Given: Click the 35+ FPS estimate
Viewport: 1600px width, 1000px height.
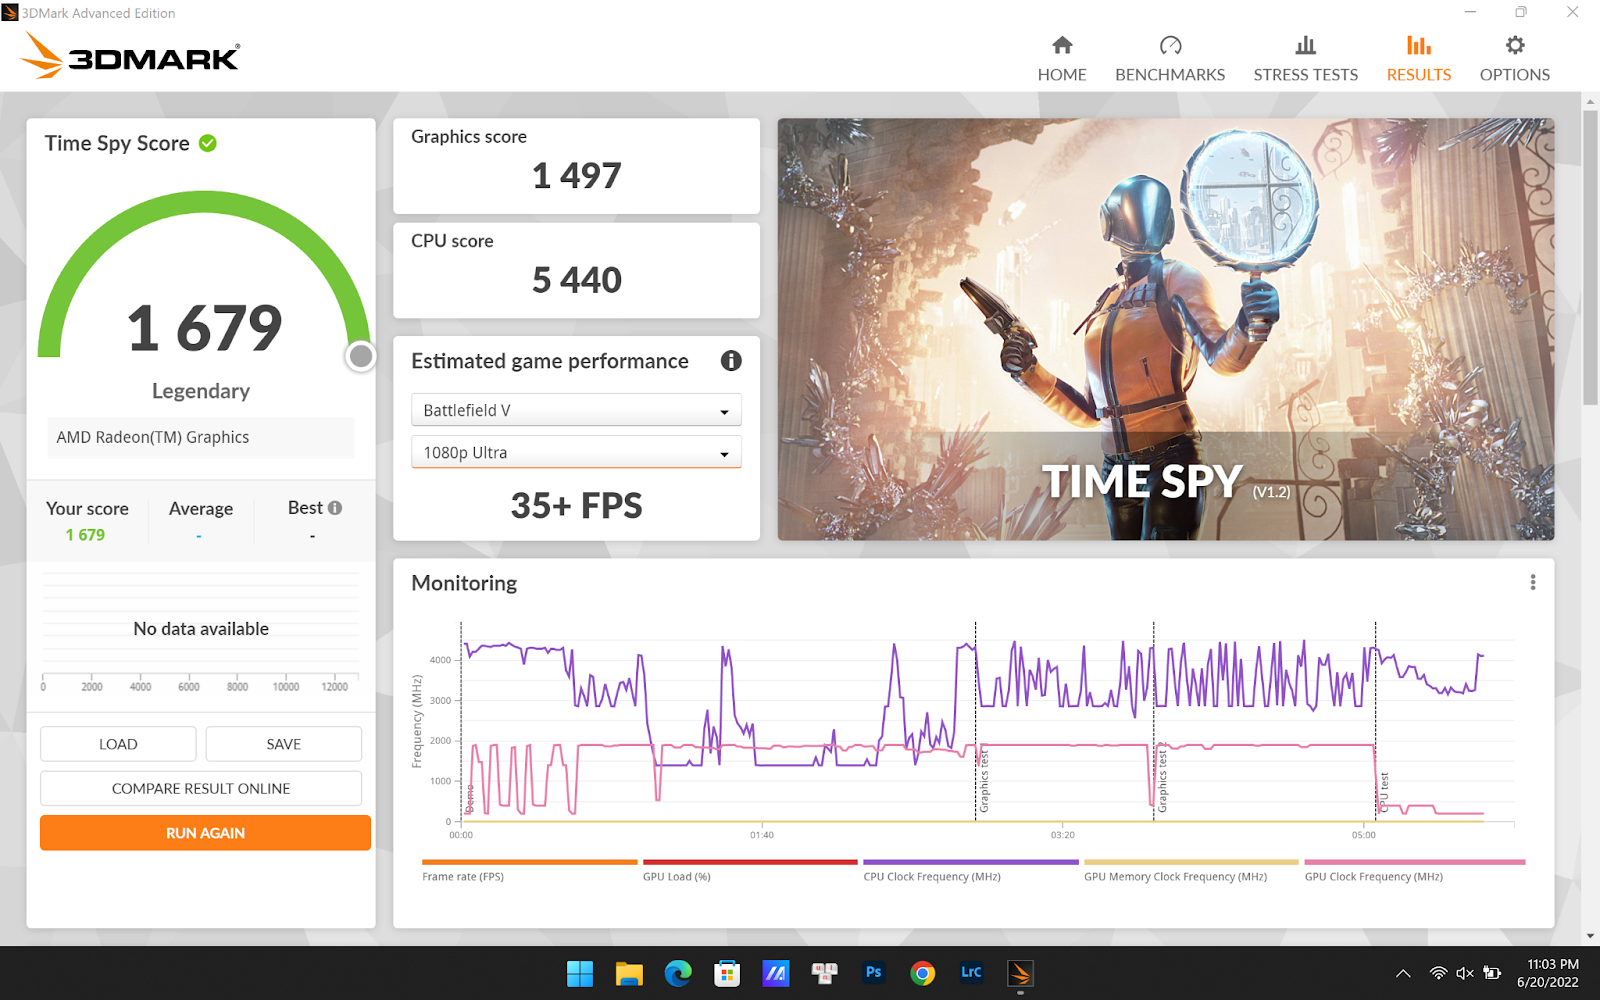Looking at the screenshot, I should coord(576,506).
